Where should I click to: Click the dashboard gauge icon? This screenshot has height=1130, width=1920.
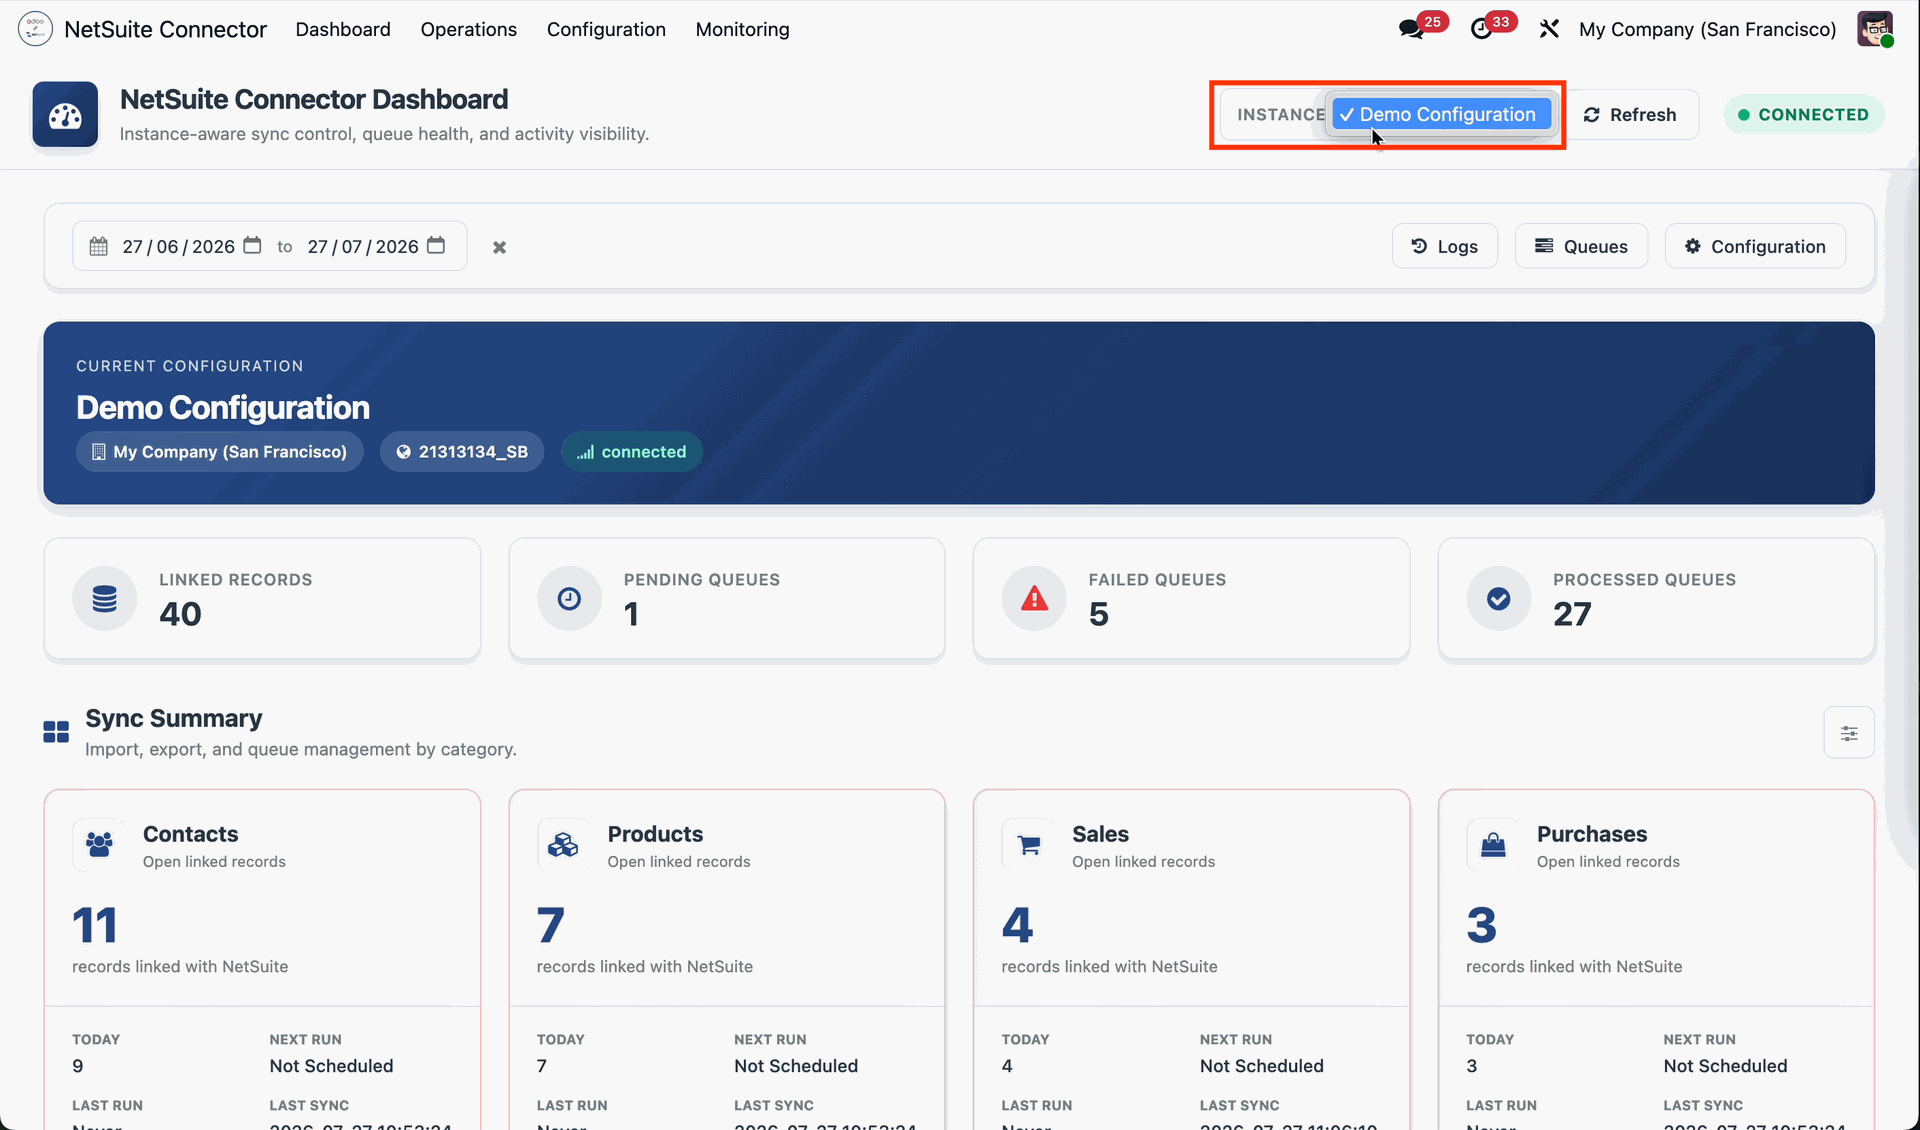coord(65,115)
